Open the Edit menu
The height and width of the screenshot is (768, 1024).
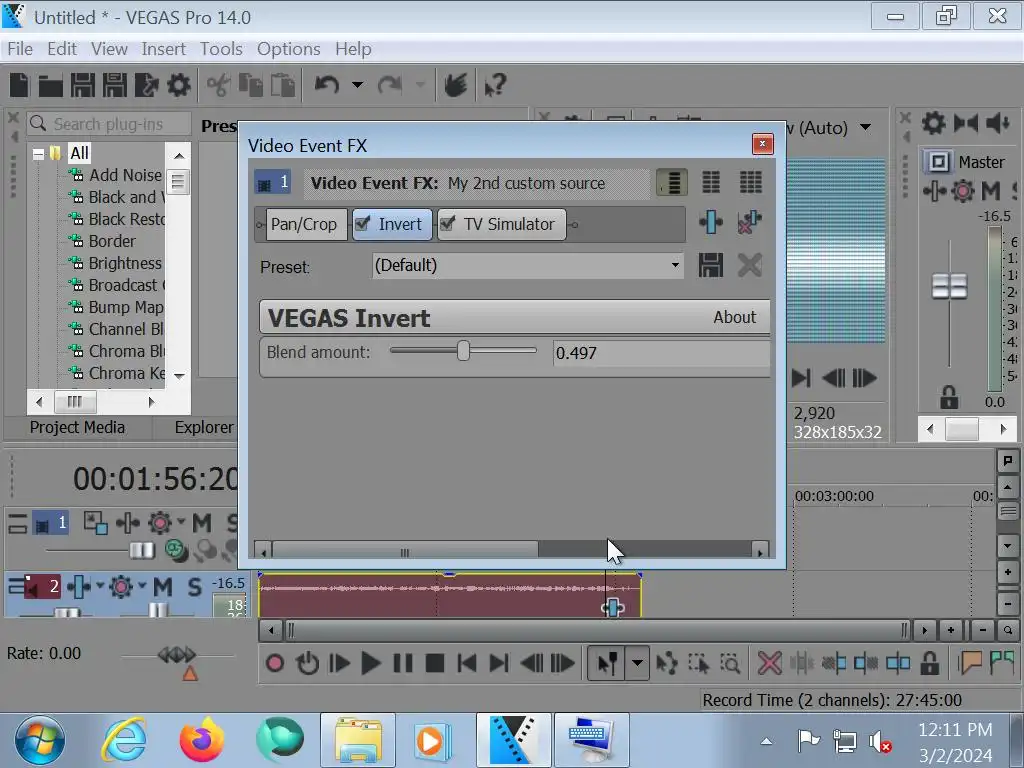coord(62,49)
